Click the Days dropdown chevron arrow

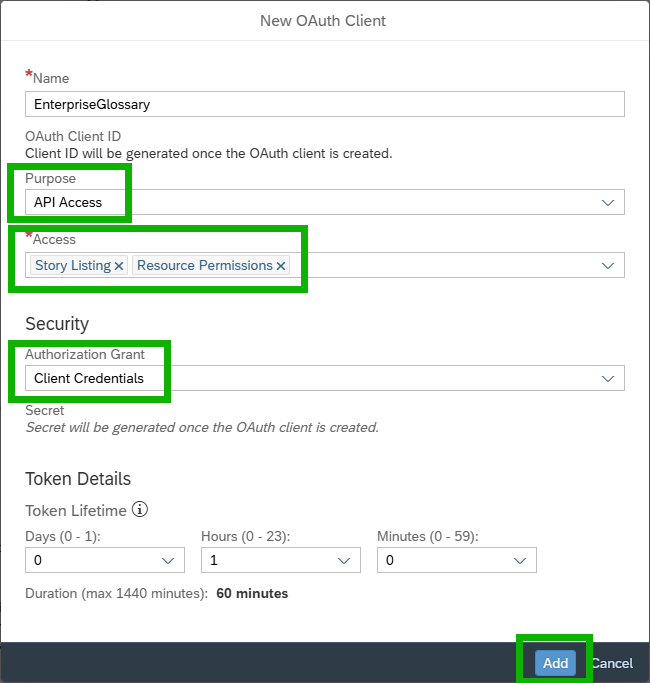coord(168,561)
